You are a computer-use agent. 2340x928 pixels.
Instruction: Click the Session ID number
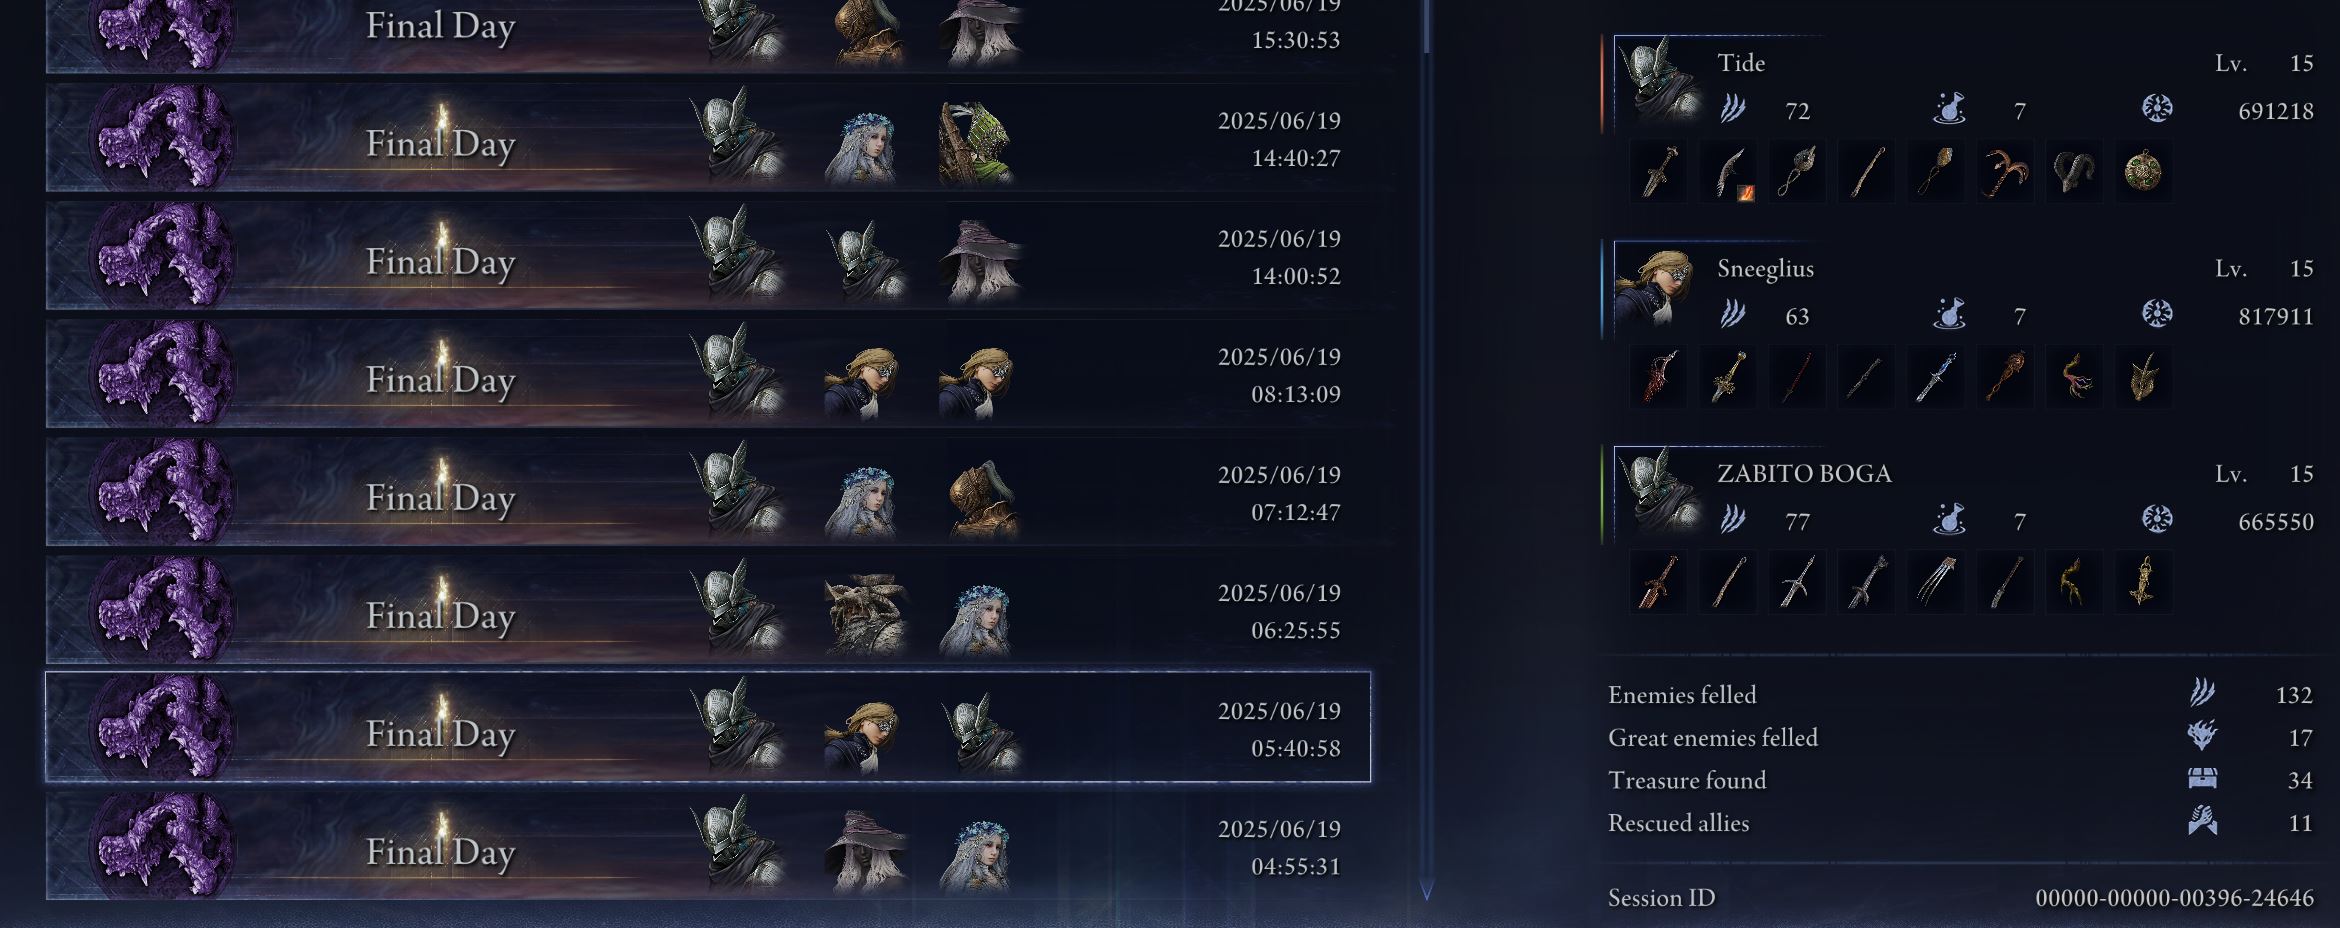[x=2174, y=898]
